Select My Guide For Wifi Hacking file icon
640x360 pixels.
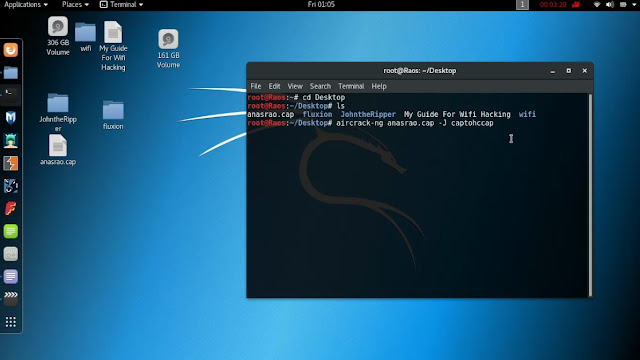(x=113, y=46)
